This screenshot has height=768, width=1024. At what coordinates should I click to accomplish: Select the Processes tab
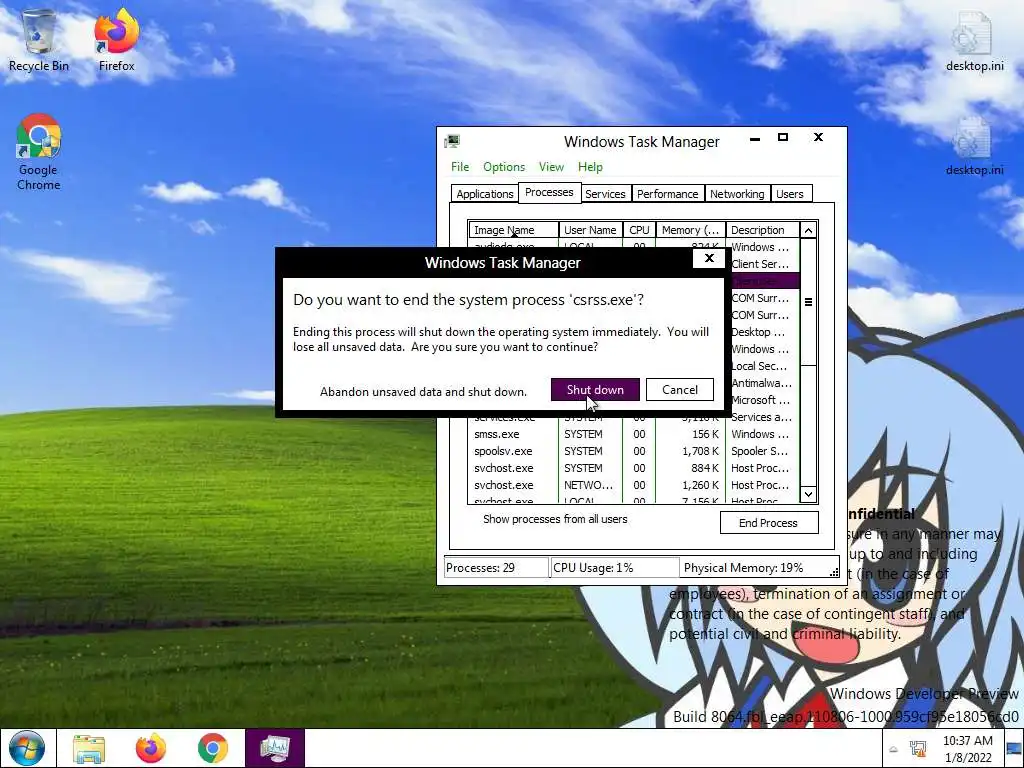(x=549, y=192)
